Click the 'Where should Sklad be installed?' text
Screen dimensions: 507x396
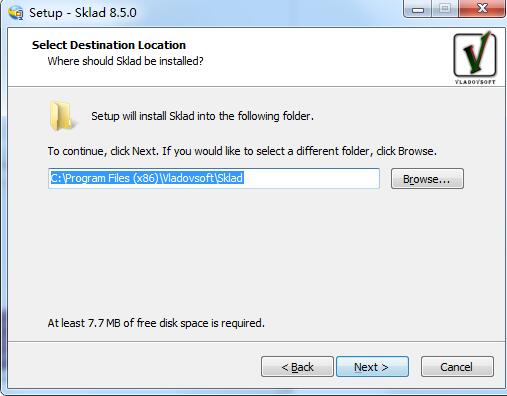point(125,61)
